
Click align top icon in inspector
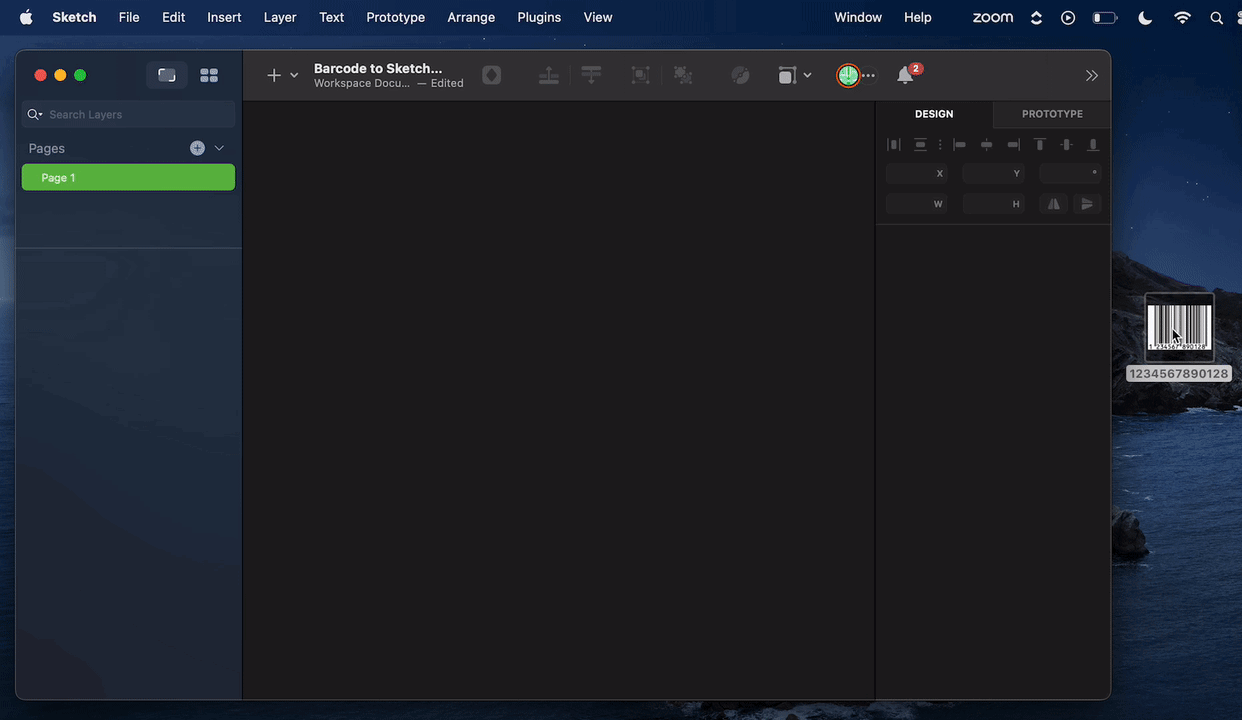(x=1040, y=145)
